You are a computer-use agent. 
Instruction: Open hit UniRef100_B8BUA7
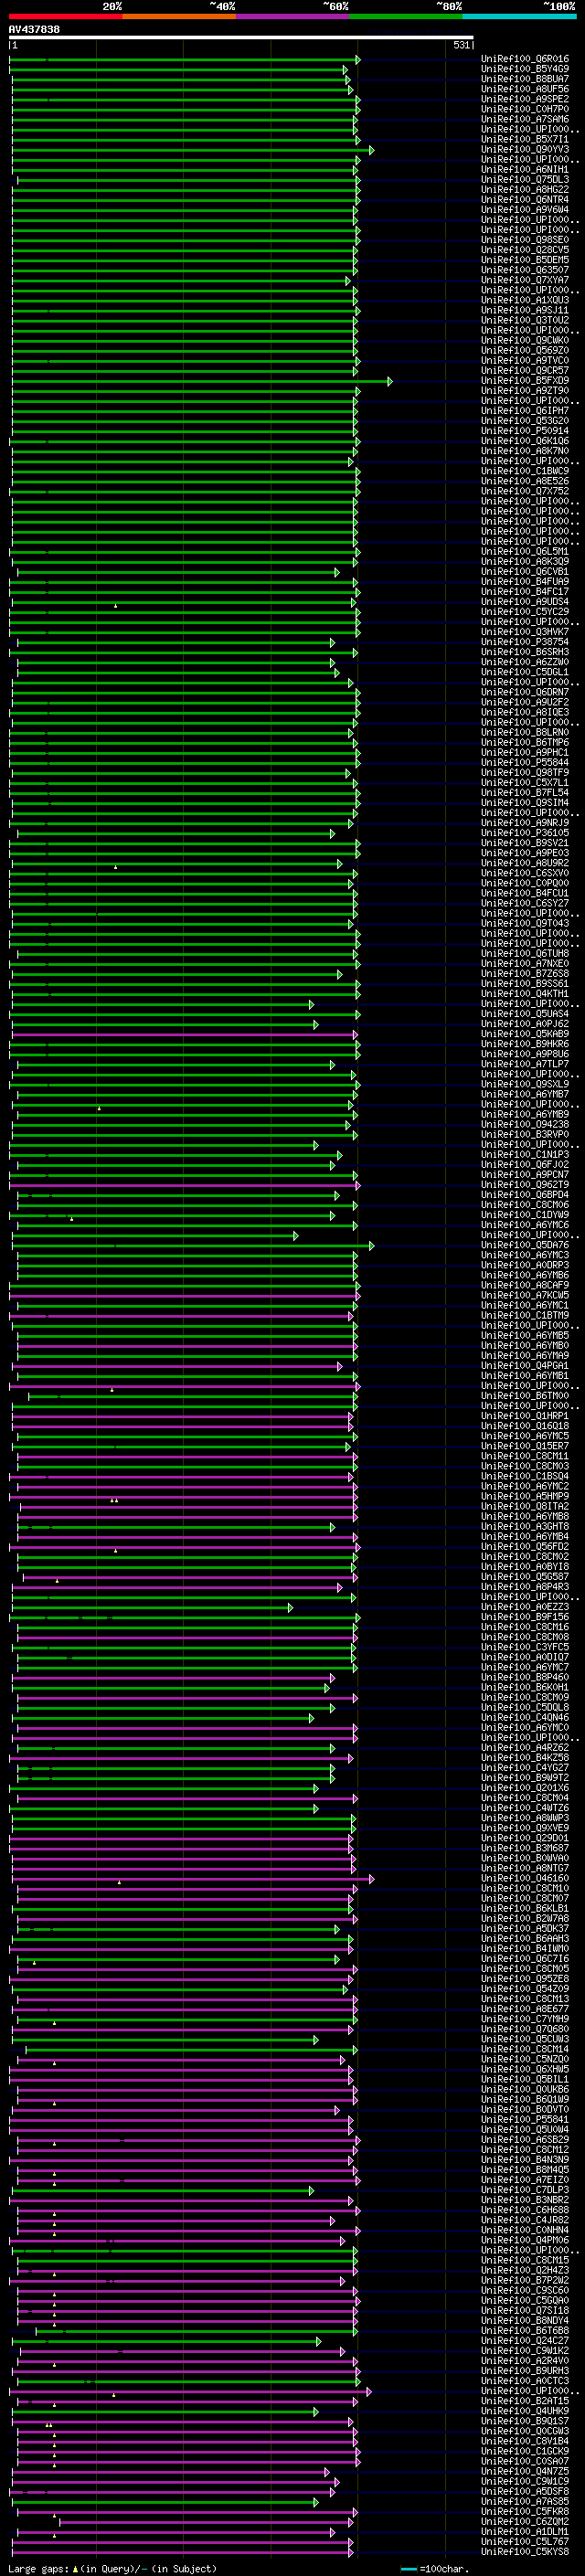point(525,80)
